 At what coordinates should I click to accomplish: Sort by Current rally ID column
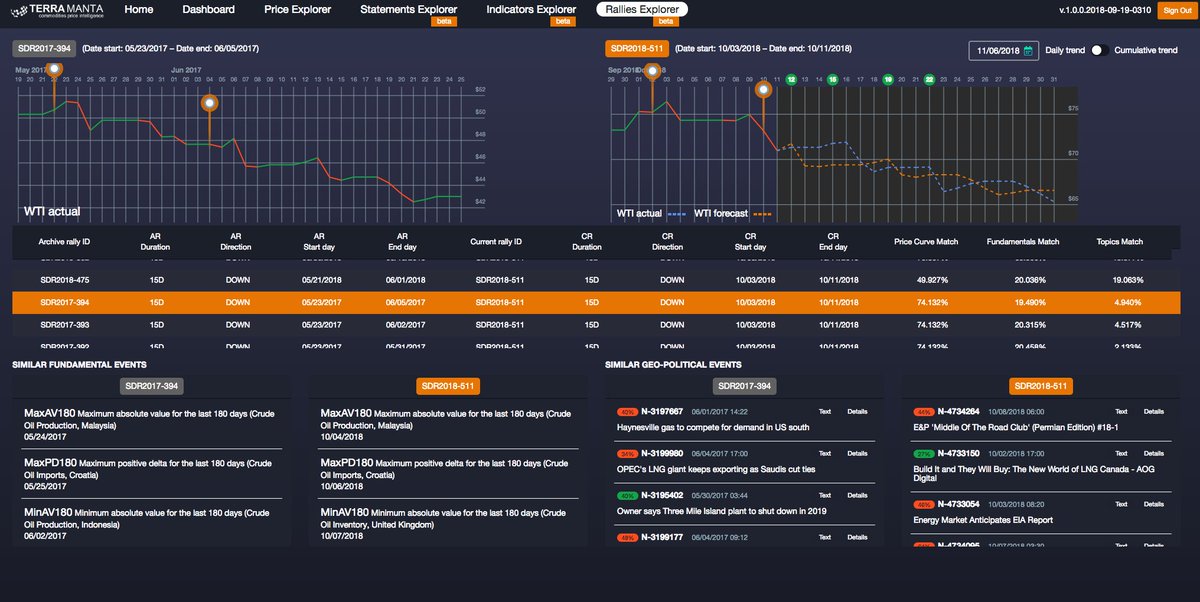[x=496, y=242]
